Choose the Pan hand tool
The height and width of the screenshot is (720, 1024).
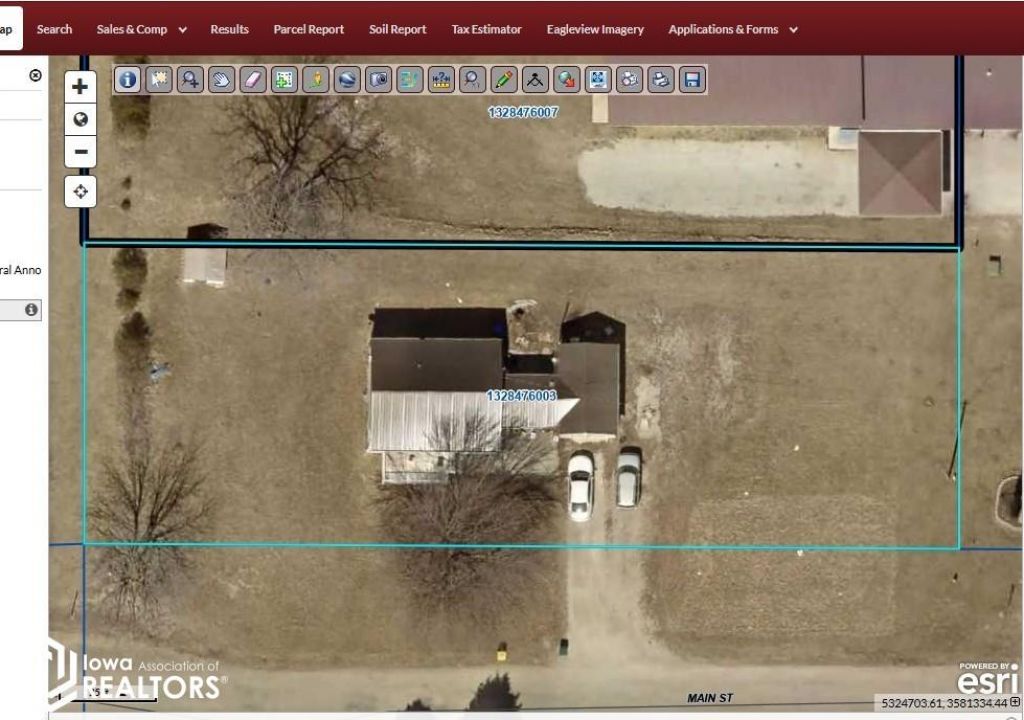(221, 80)
